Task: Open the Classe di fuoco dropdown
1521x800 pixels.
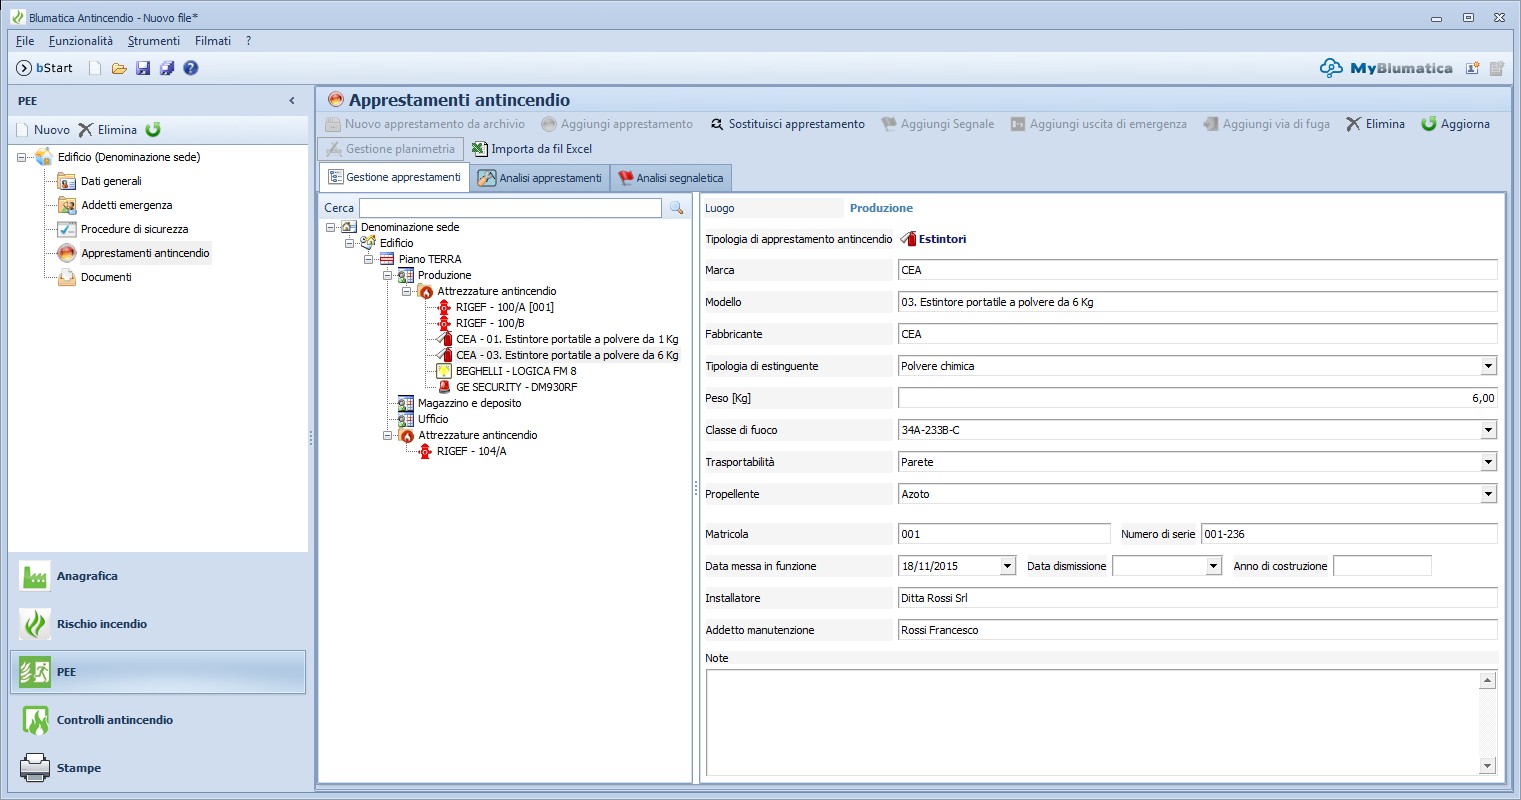Action: coord(1488,430)
